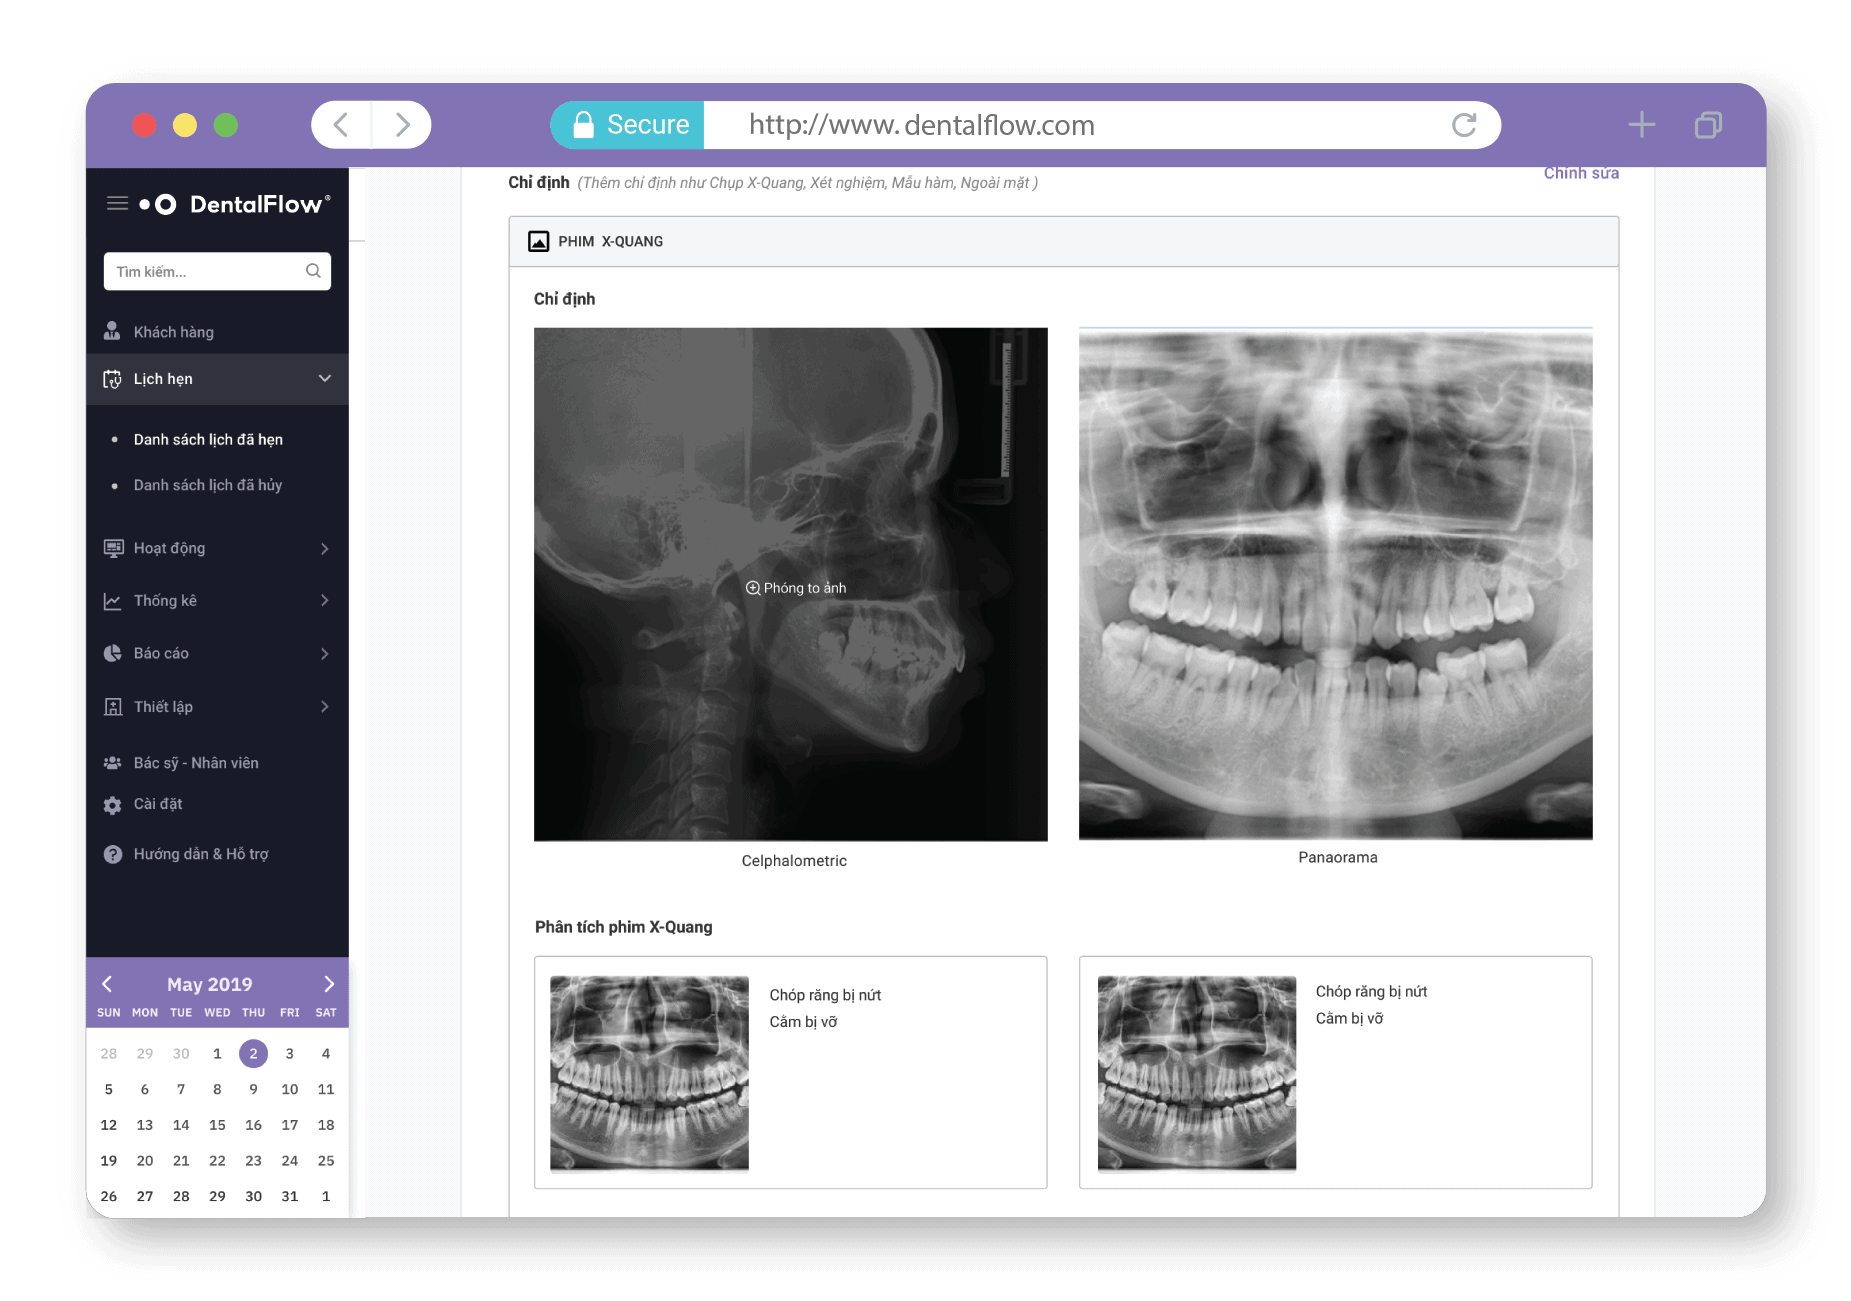
Task: Go to next month in calendar
Action: 329,984
